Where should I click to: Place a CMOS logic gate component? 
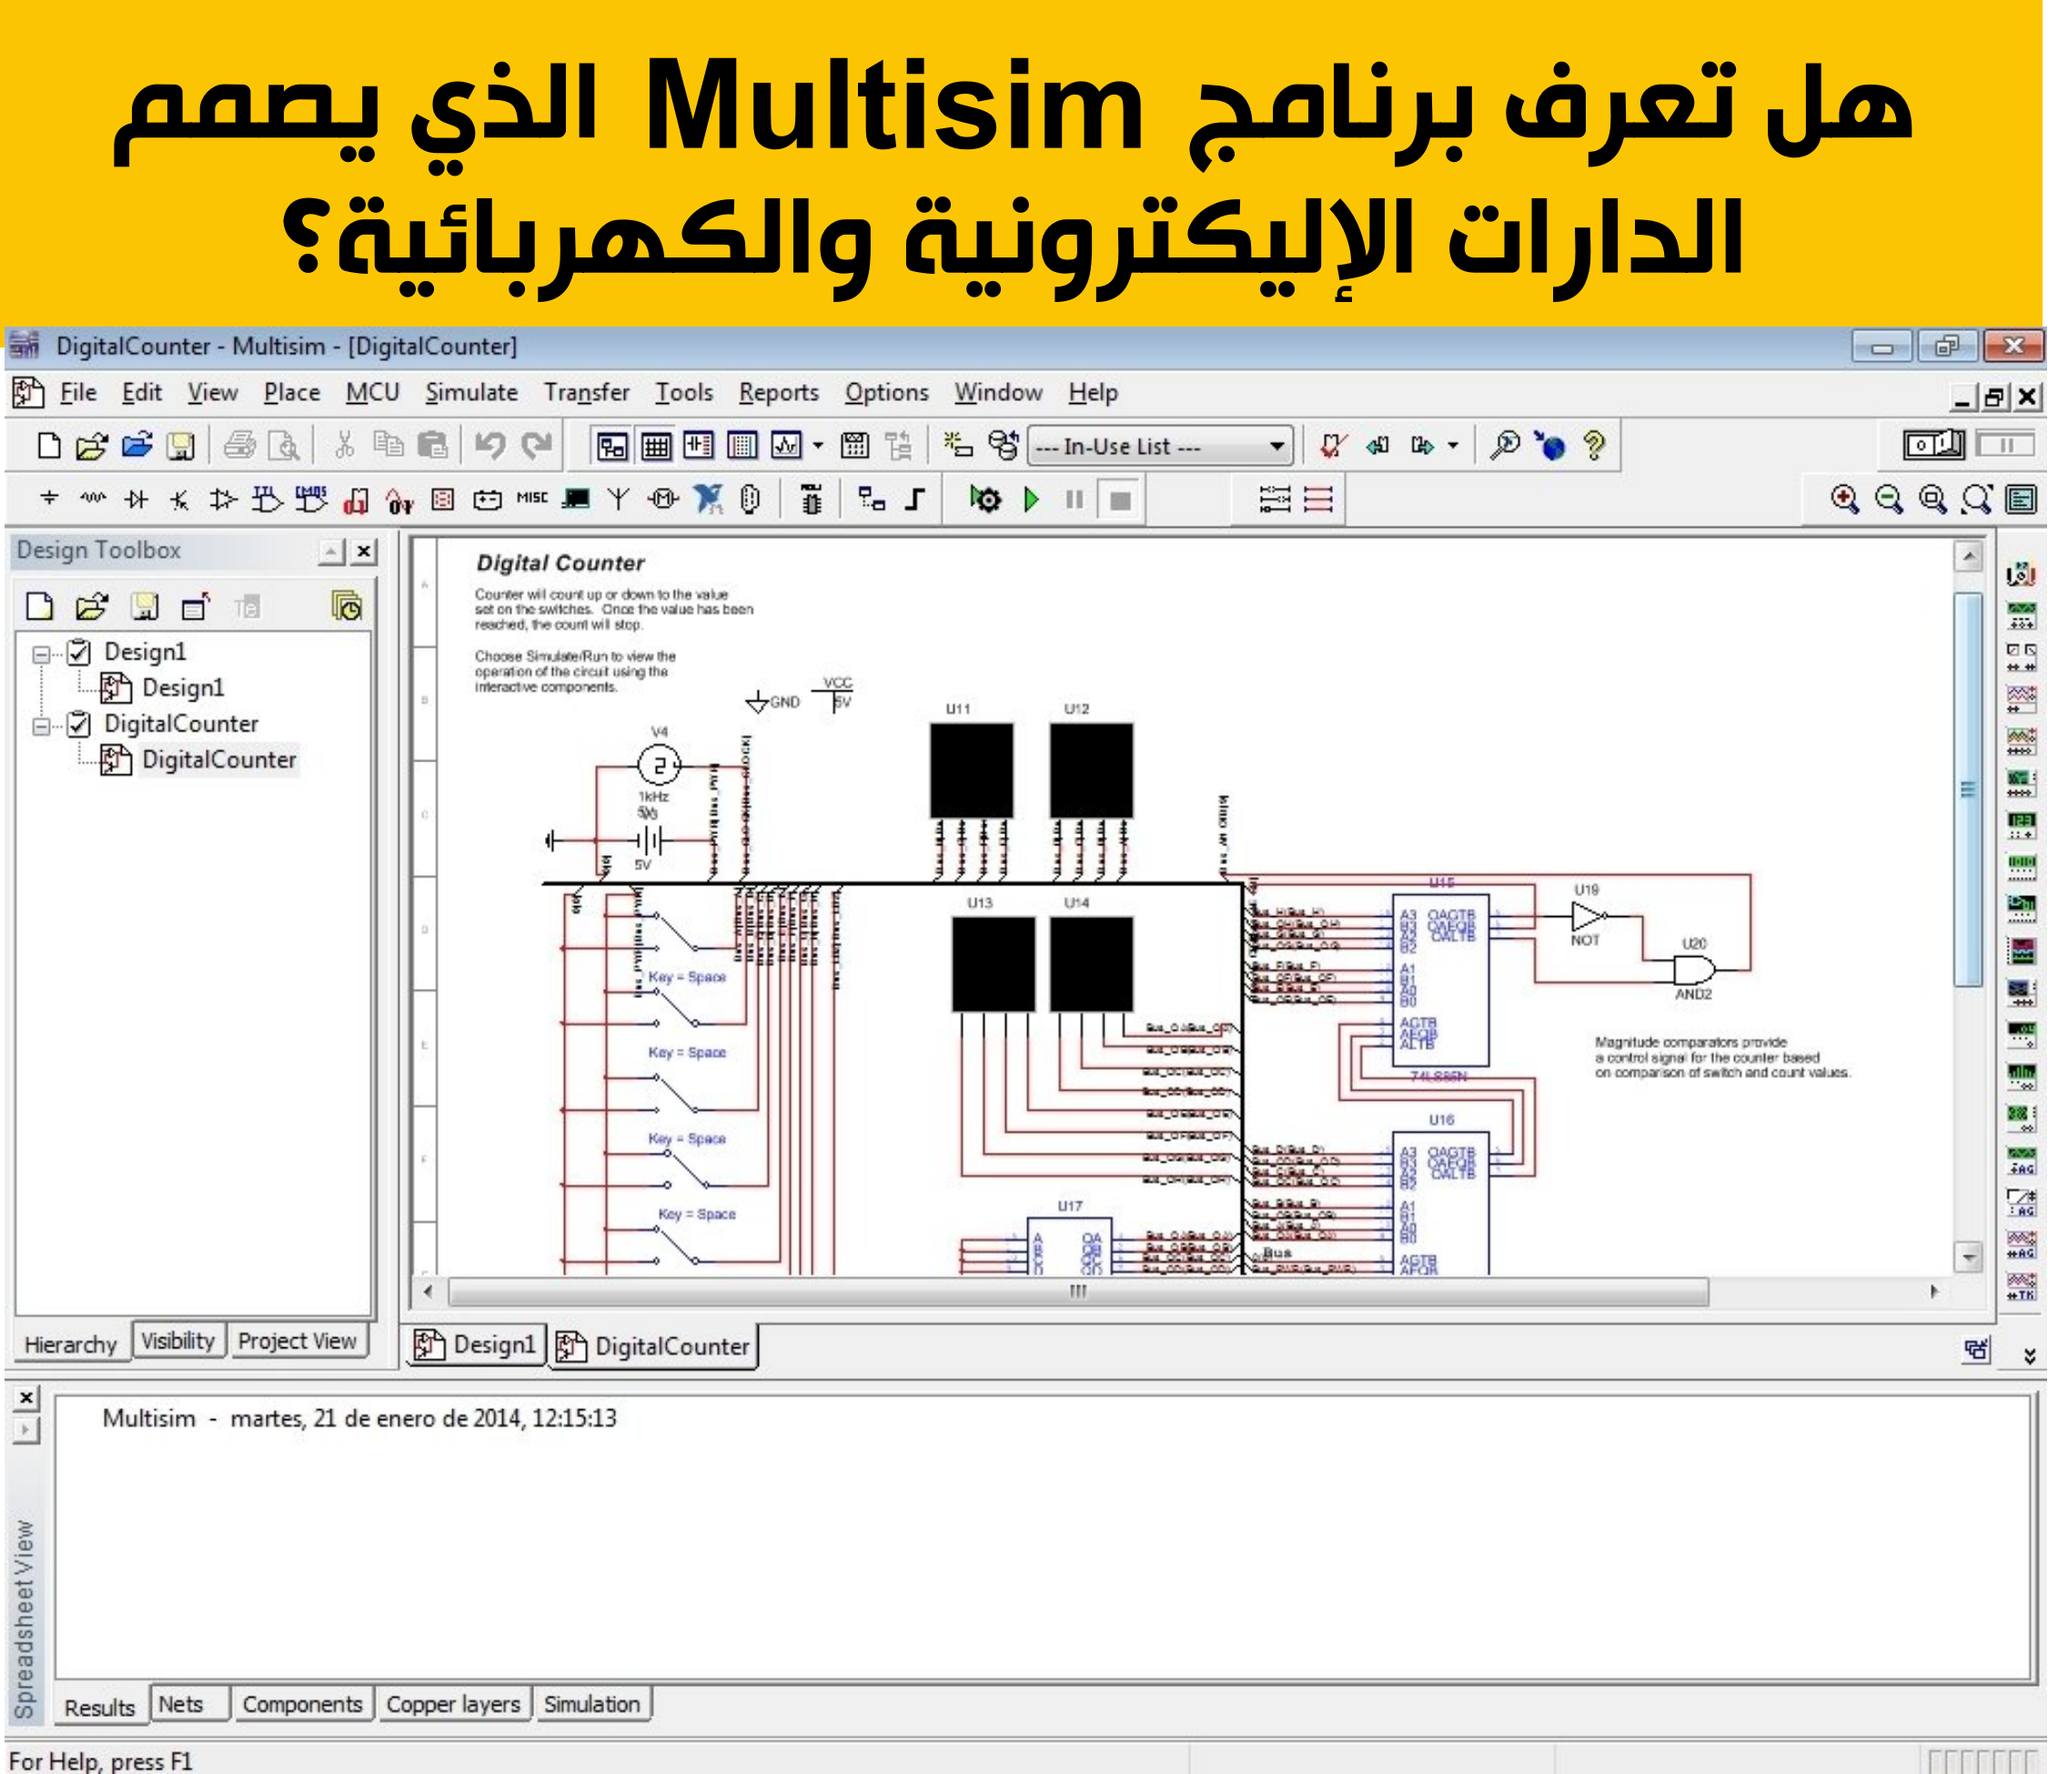tap(311, 499)
